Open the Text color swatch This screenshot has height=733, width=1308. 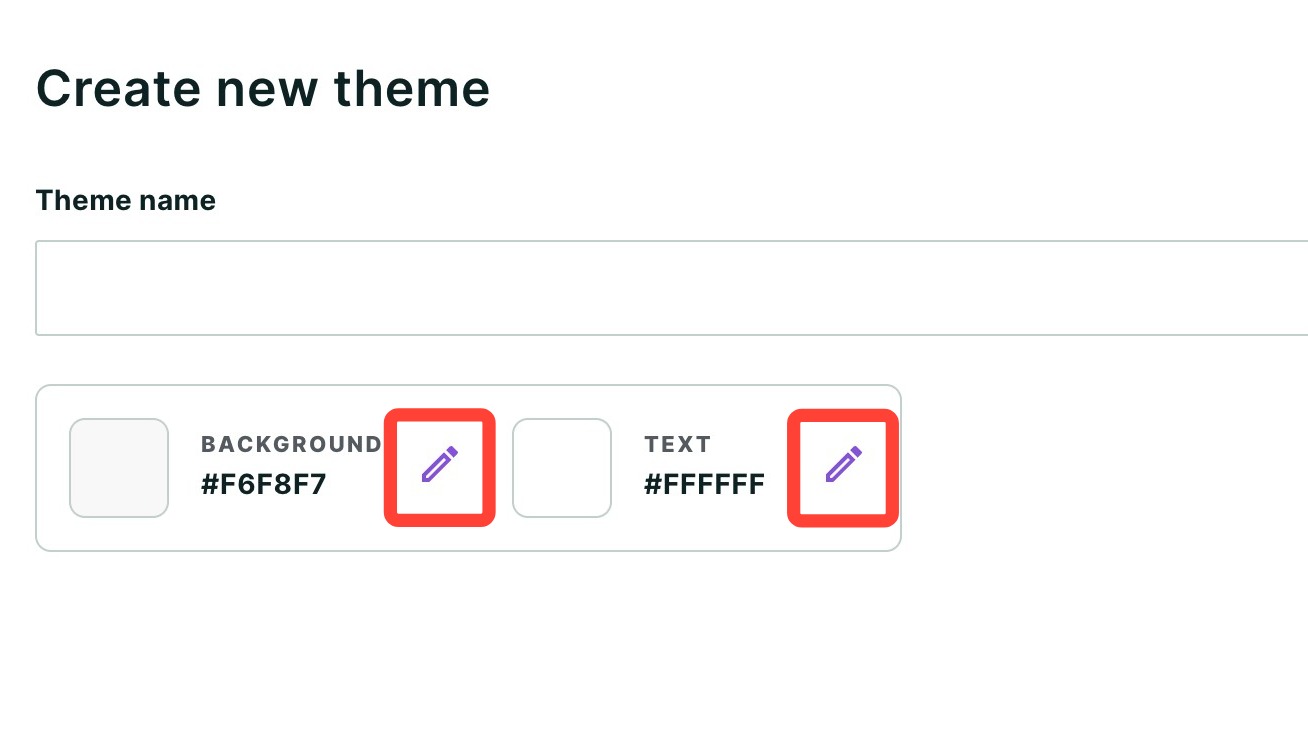[x=562, y=468]
